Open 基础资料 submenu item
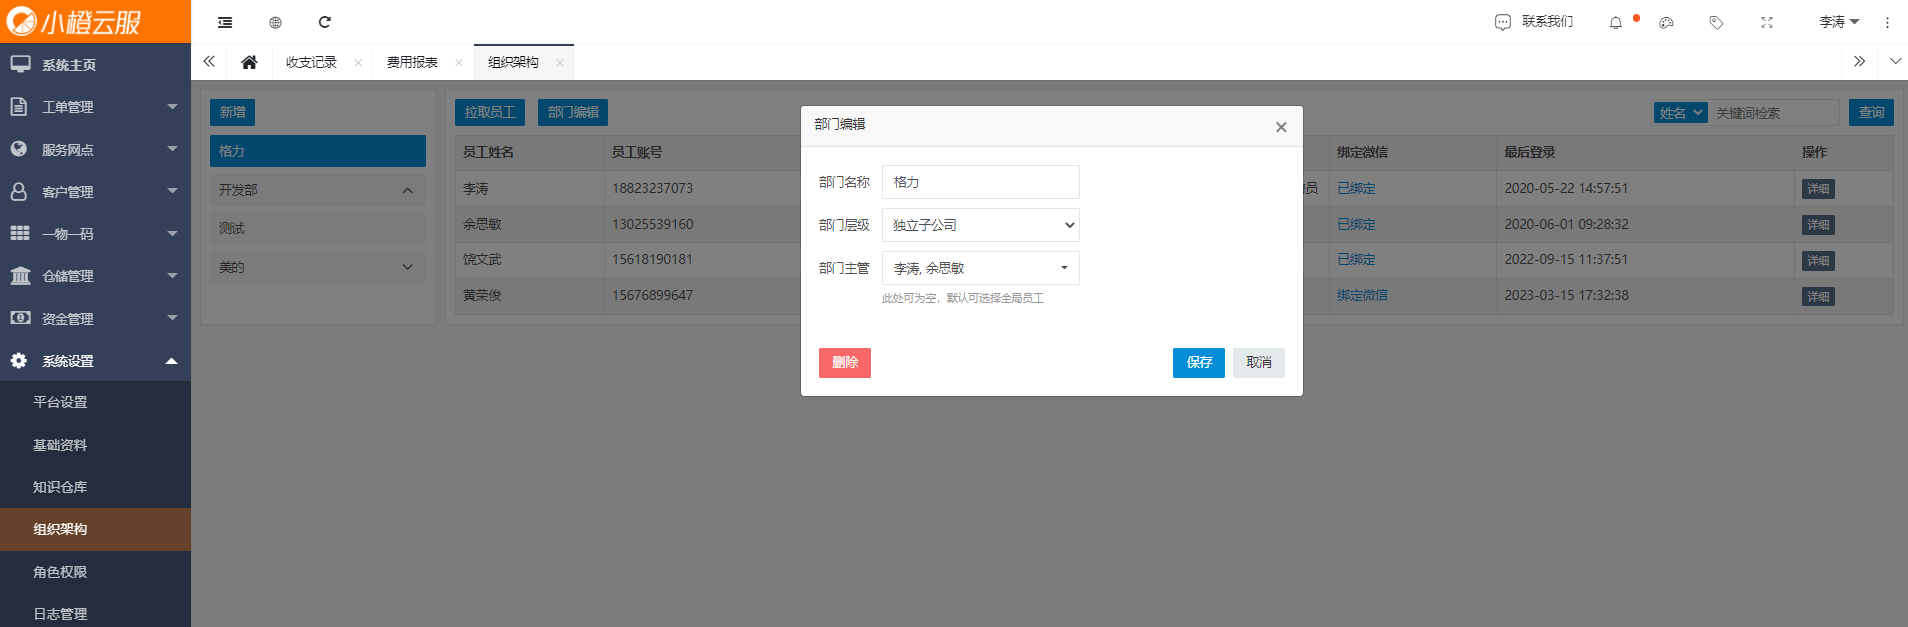1908x627 pixels. (95, 445)
